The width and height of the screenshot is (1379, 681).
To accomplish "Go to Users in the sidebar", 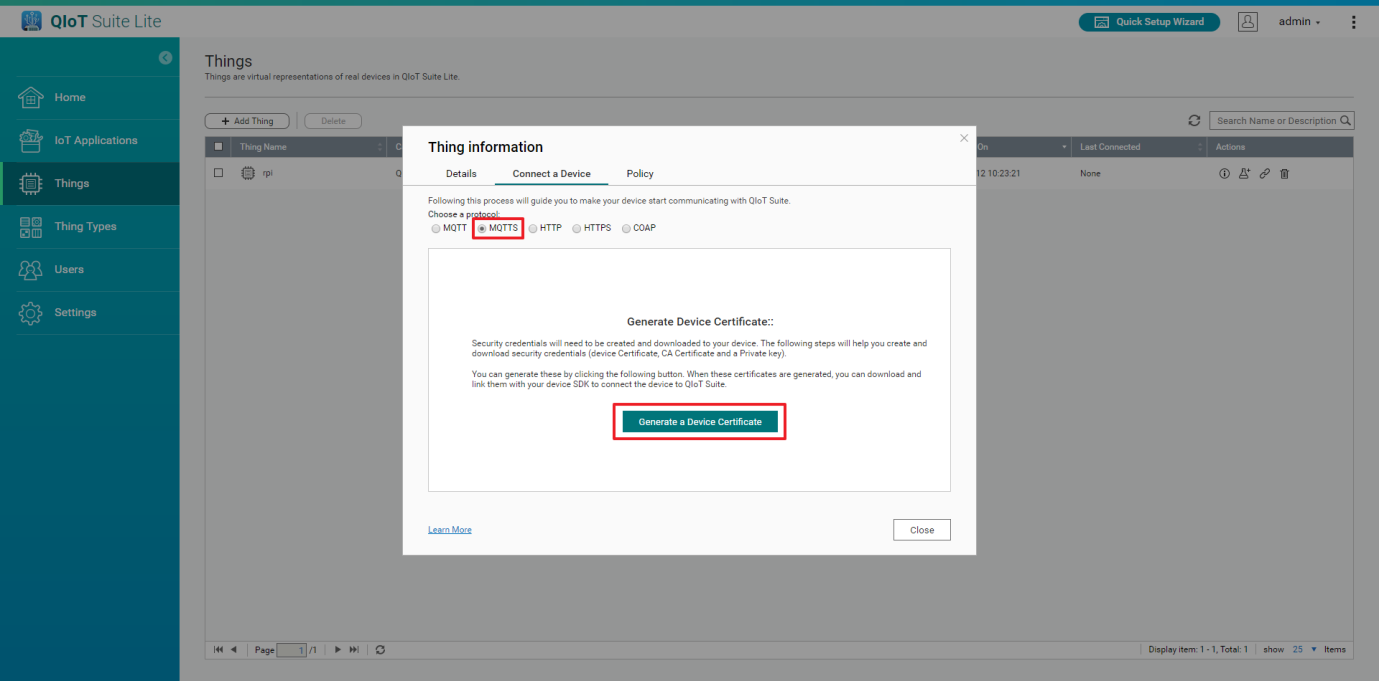I will 31,270.
